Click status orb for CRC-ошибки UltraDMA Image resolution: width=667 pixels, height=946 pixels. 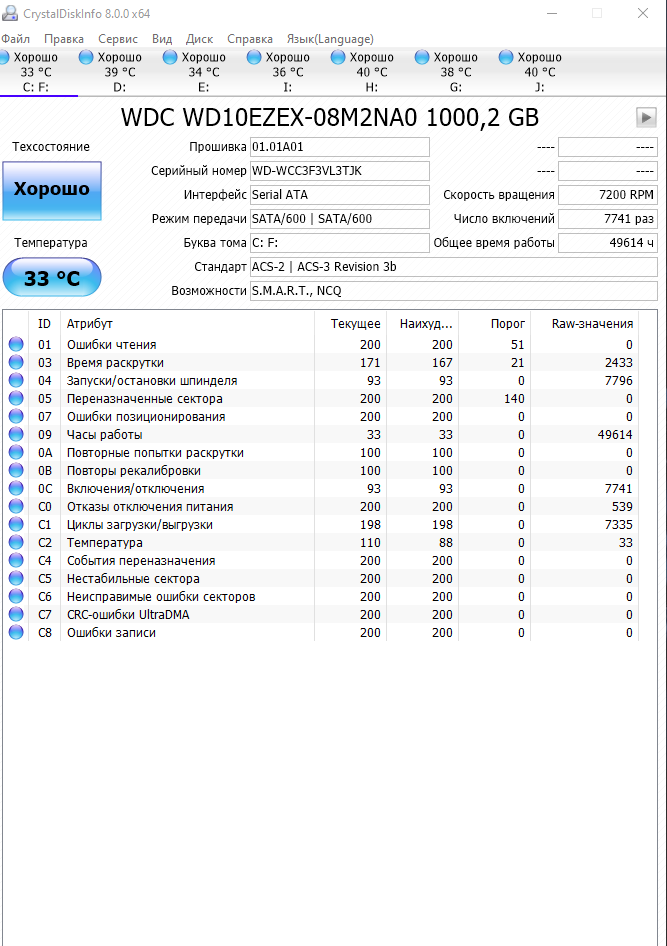(16, 614)
